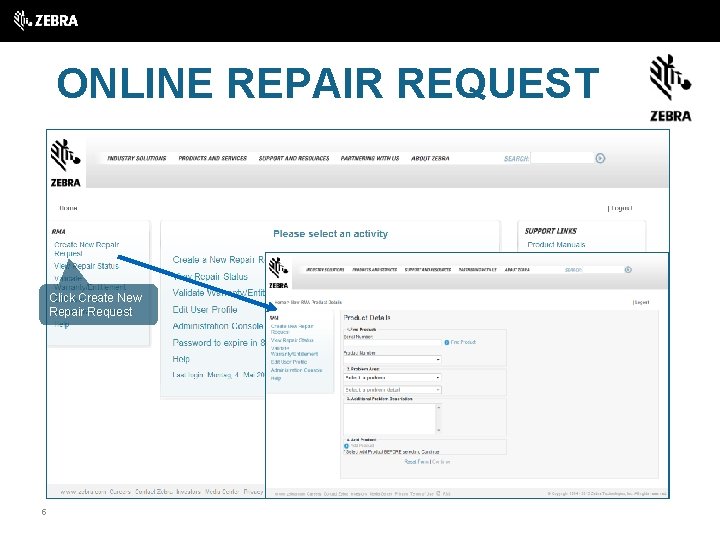720x540 pixels.
Task: Click Validate Warranty/Entitlement in front page sidebar
Action: [x=294, y=351]
